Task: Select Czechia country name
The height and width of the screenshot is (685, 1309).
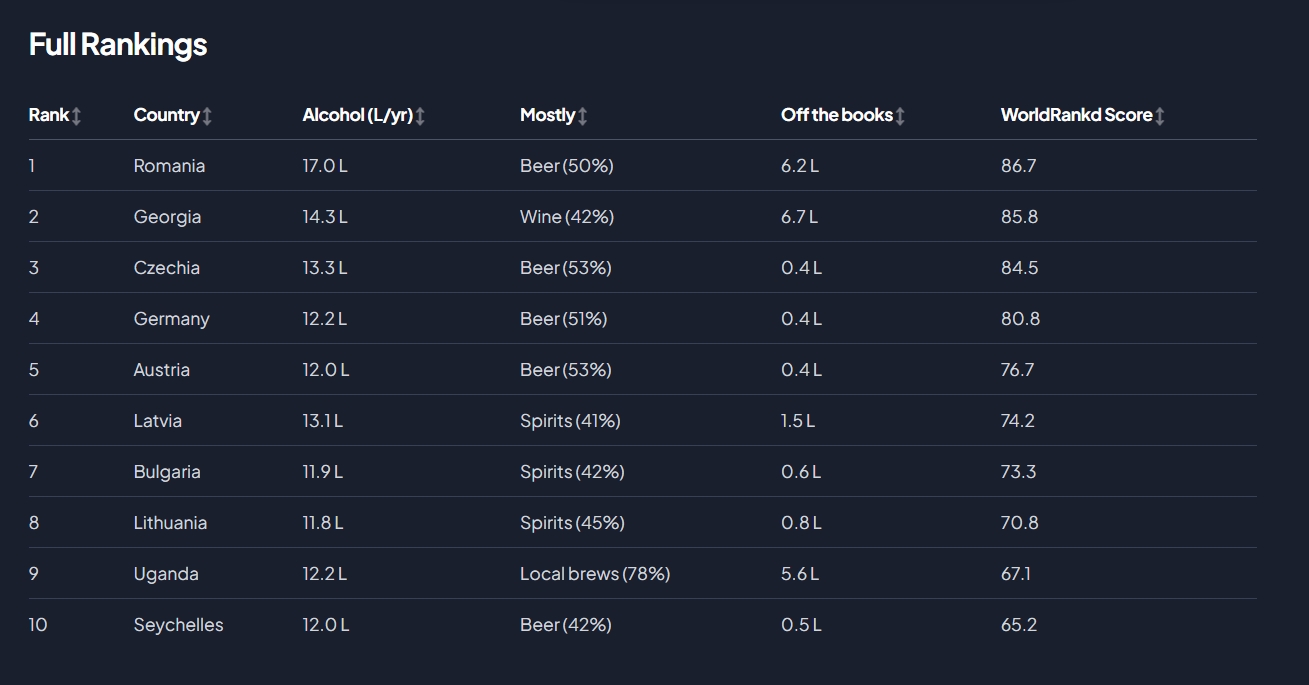Action: point(166,268)
